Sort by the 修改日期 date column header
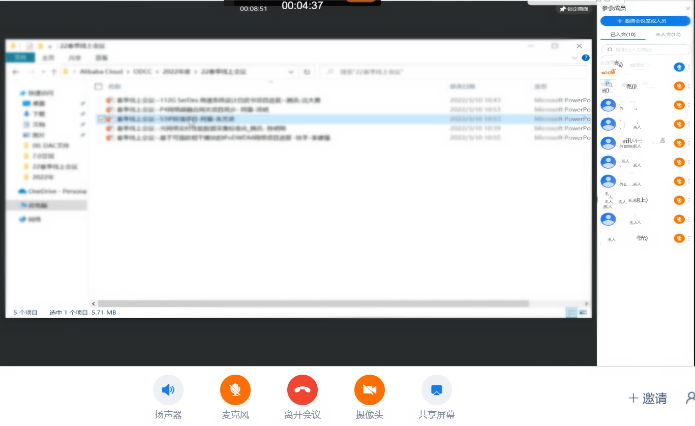695x426 pixels. coord(462,87)
